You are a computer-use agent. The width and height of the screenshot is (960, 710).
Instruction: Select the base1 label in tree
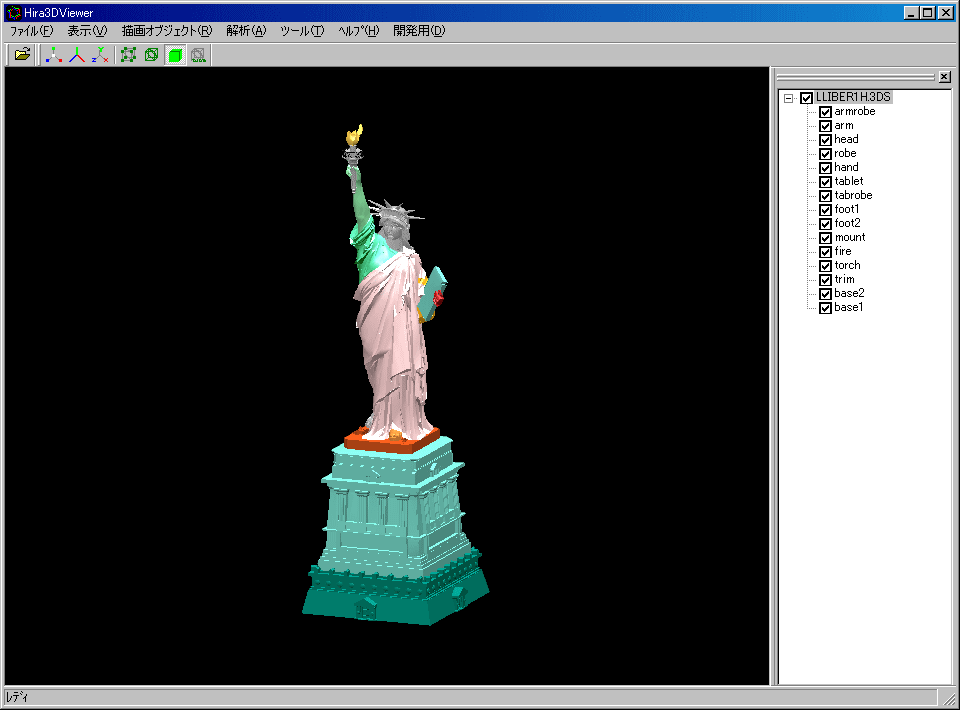(849, 307)
